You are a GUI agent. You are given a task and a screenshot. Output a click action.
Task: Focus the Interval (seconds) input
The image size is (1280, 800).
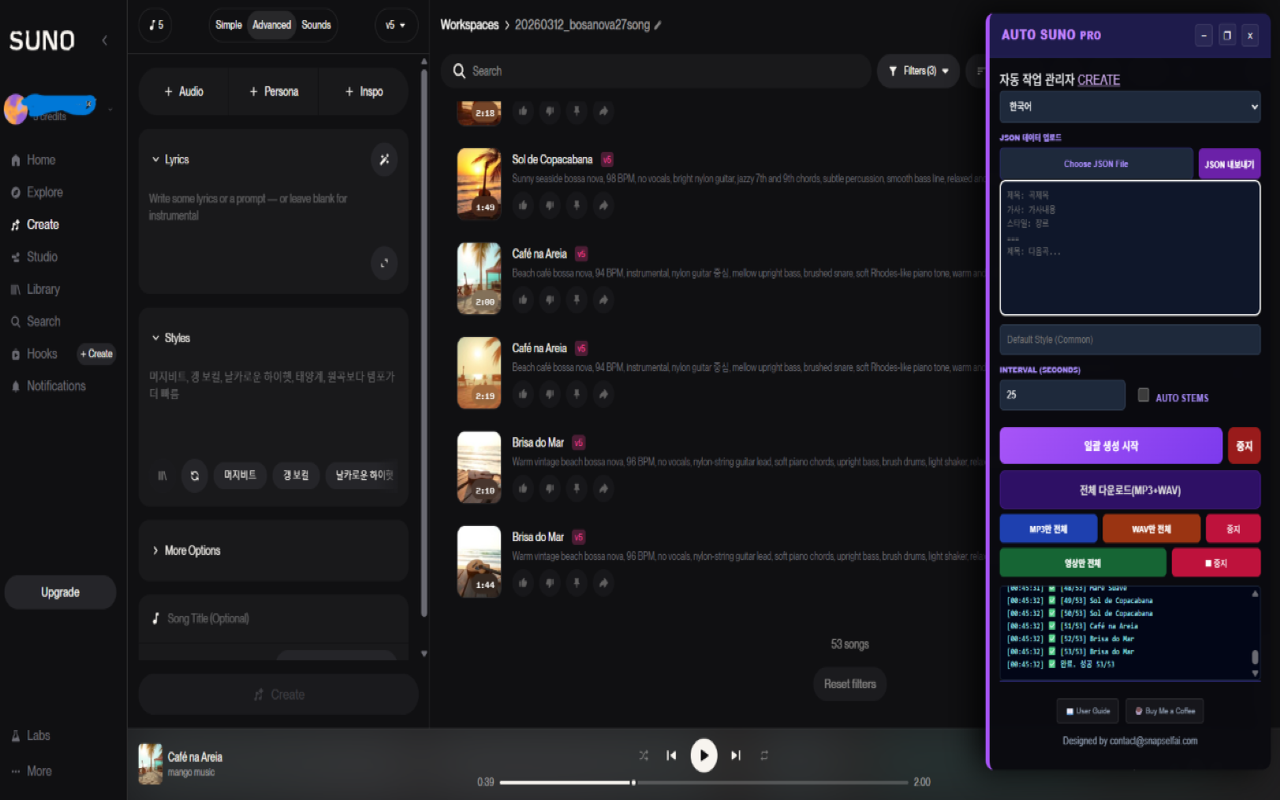(1062, 395)
